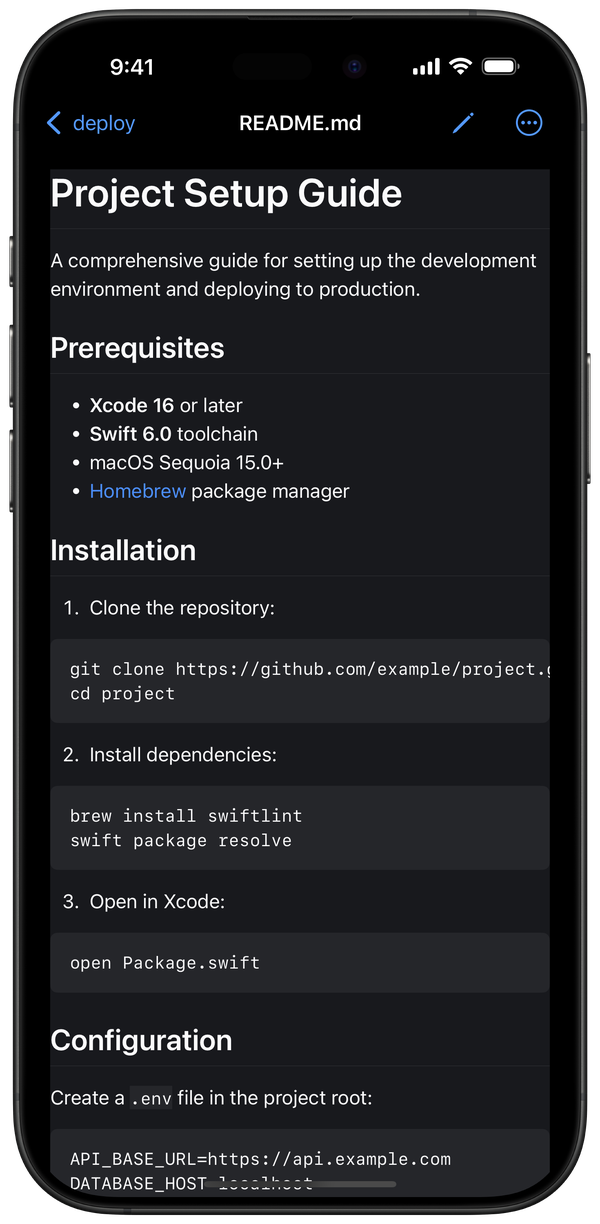Tap the back chevron icon

(54, 122)
